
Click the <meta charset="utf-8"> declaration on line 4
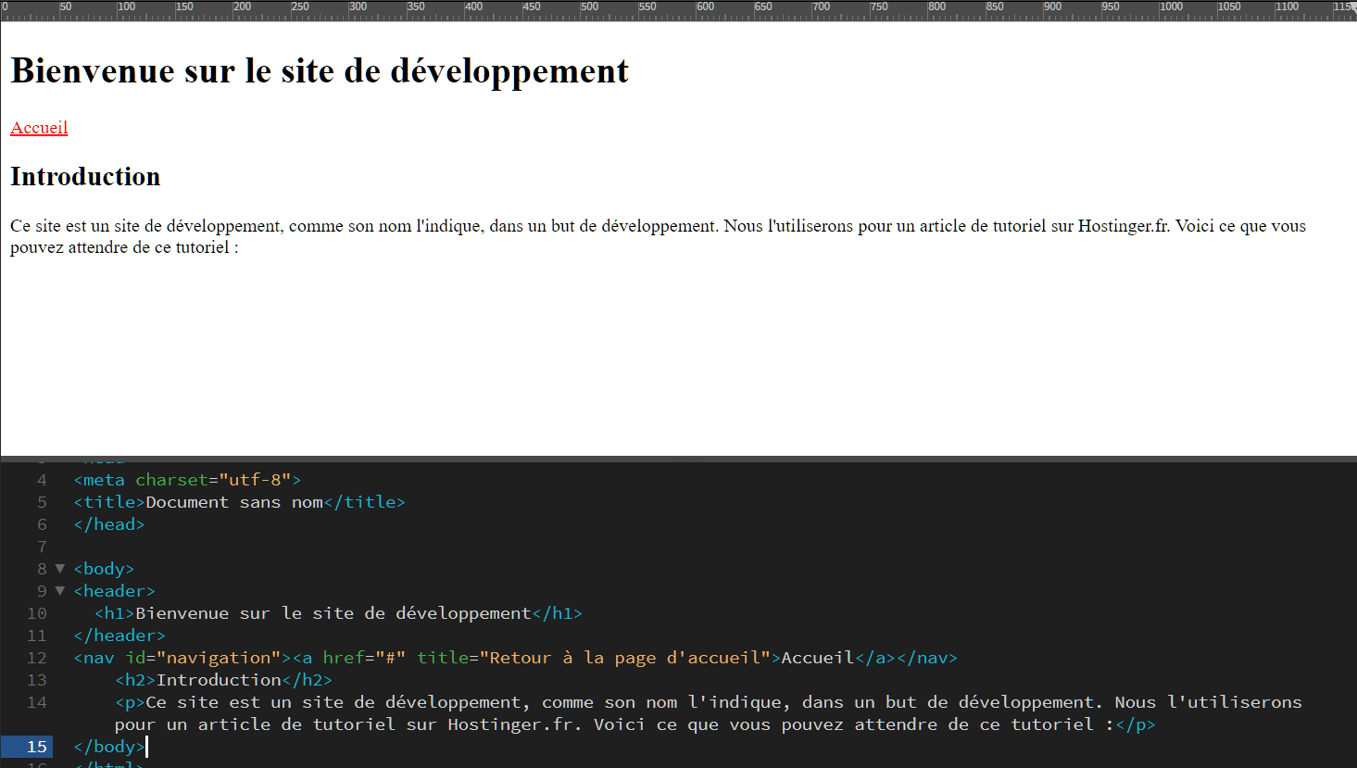point(185,479)
